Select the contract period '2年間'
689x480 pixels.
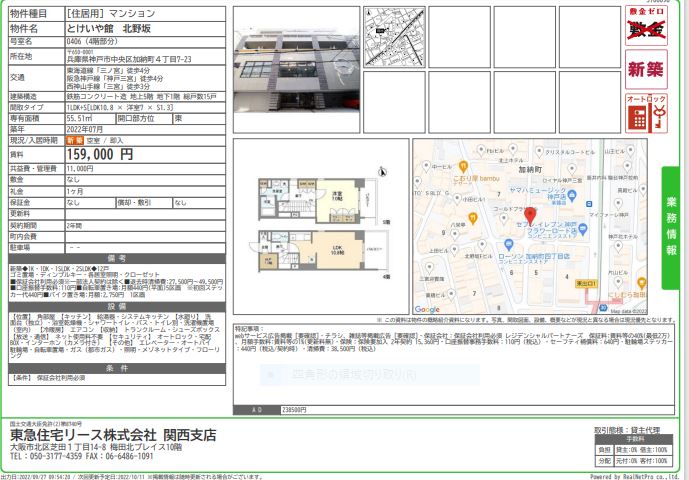coord(74,225)
